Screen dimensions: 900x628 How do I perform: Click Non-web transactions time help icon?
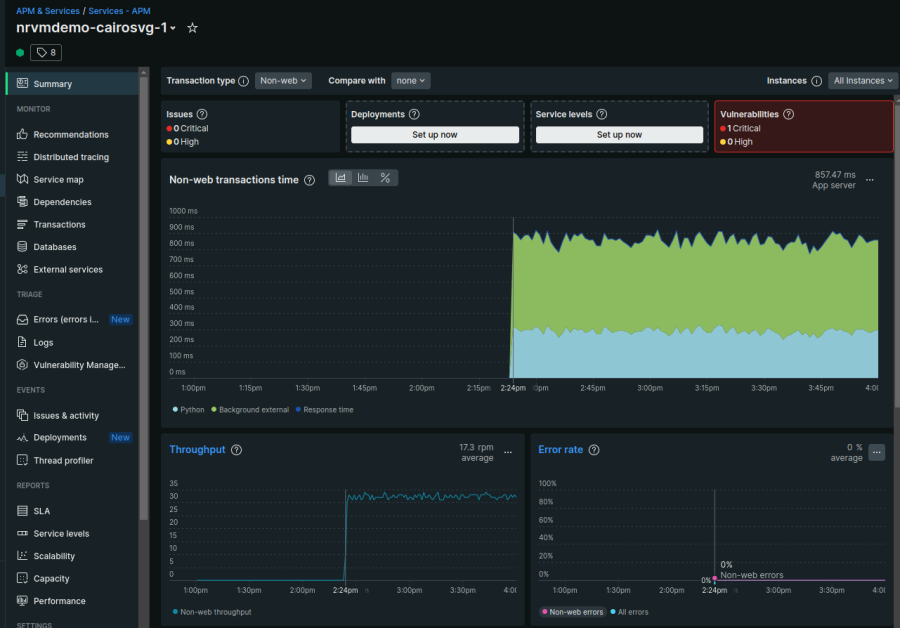[309, 180]
